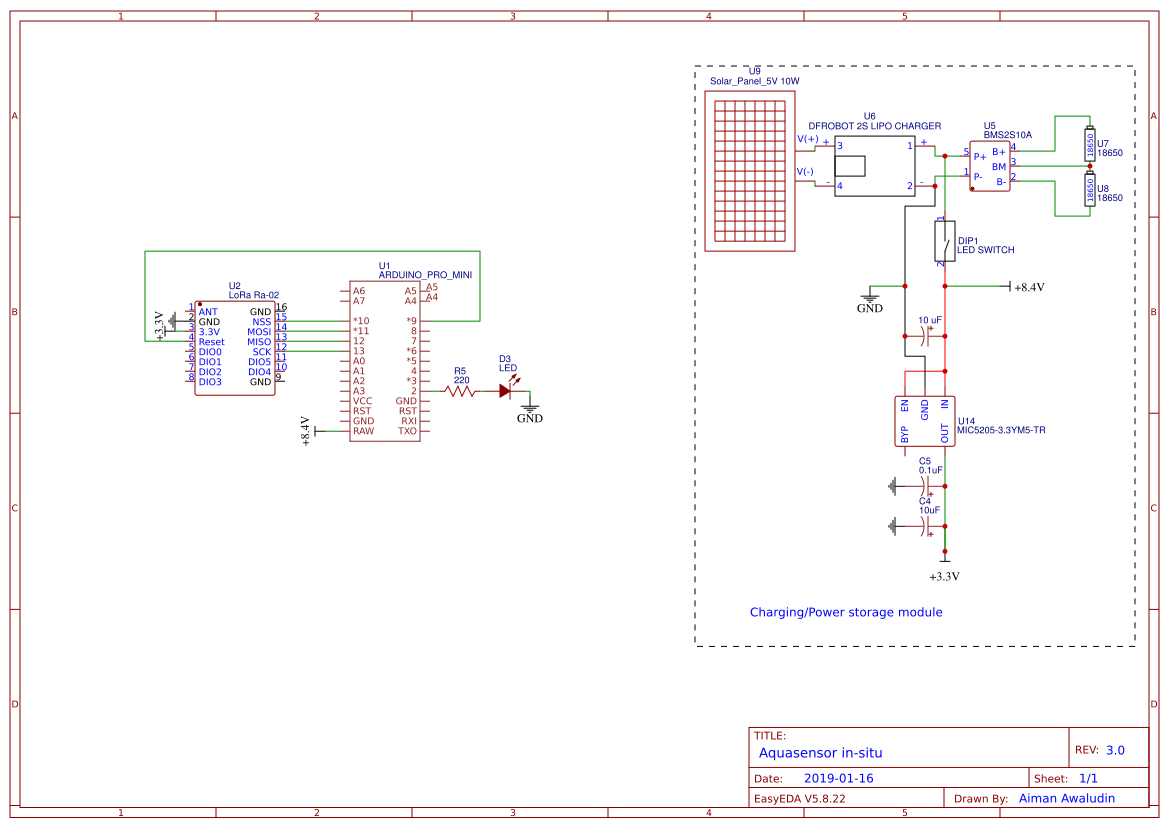Click the LED diode symbol D3
1169x828 pixels.
coord(506,392)
